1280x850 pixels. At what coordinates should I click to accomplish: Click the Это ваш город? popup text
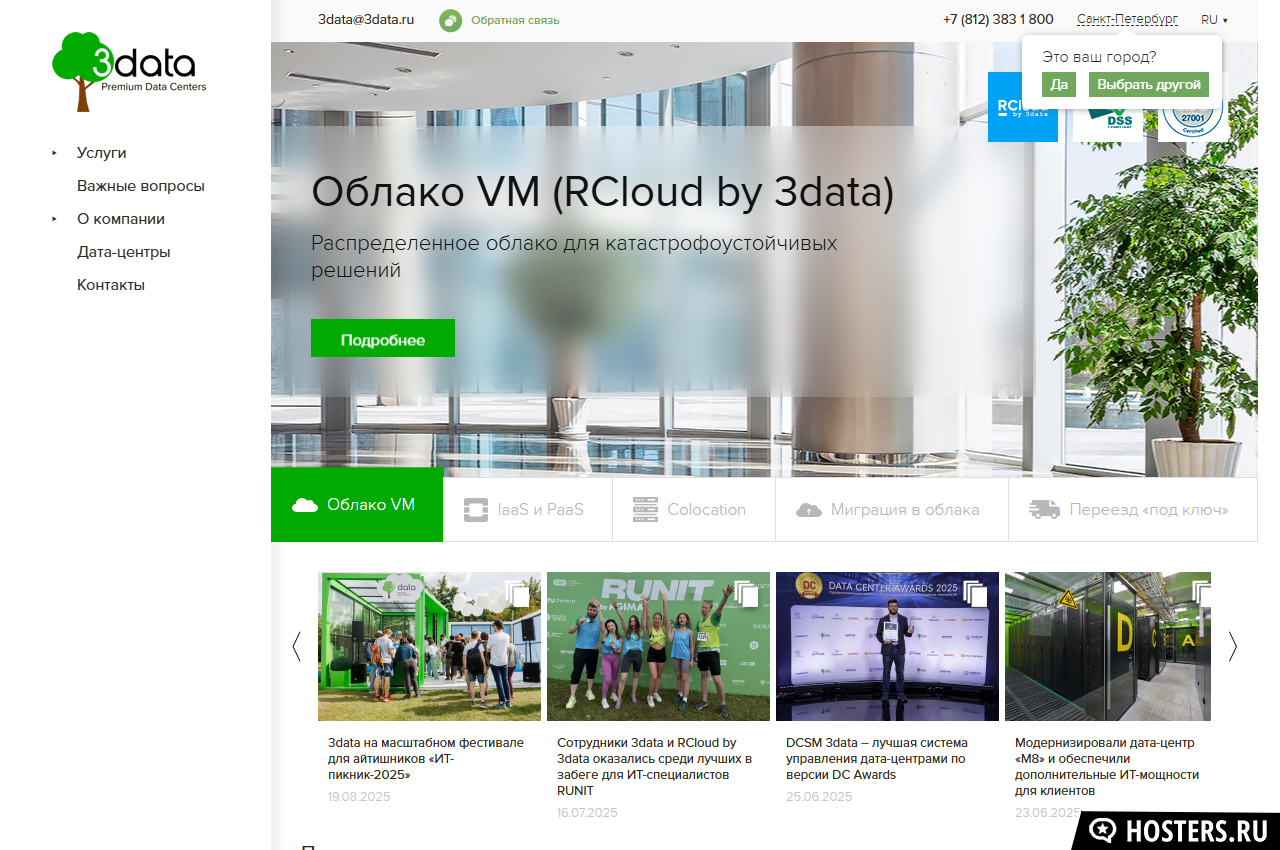coord(1099,57)
